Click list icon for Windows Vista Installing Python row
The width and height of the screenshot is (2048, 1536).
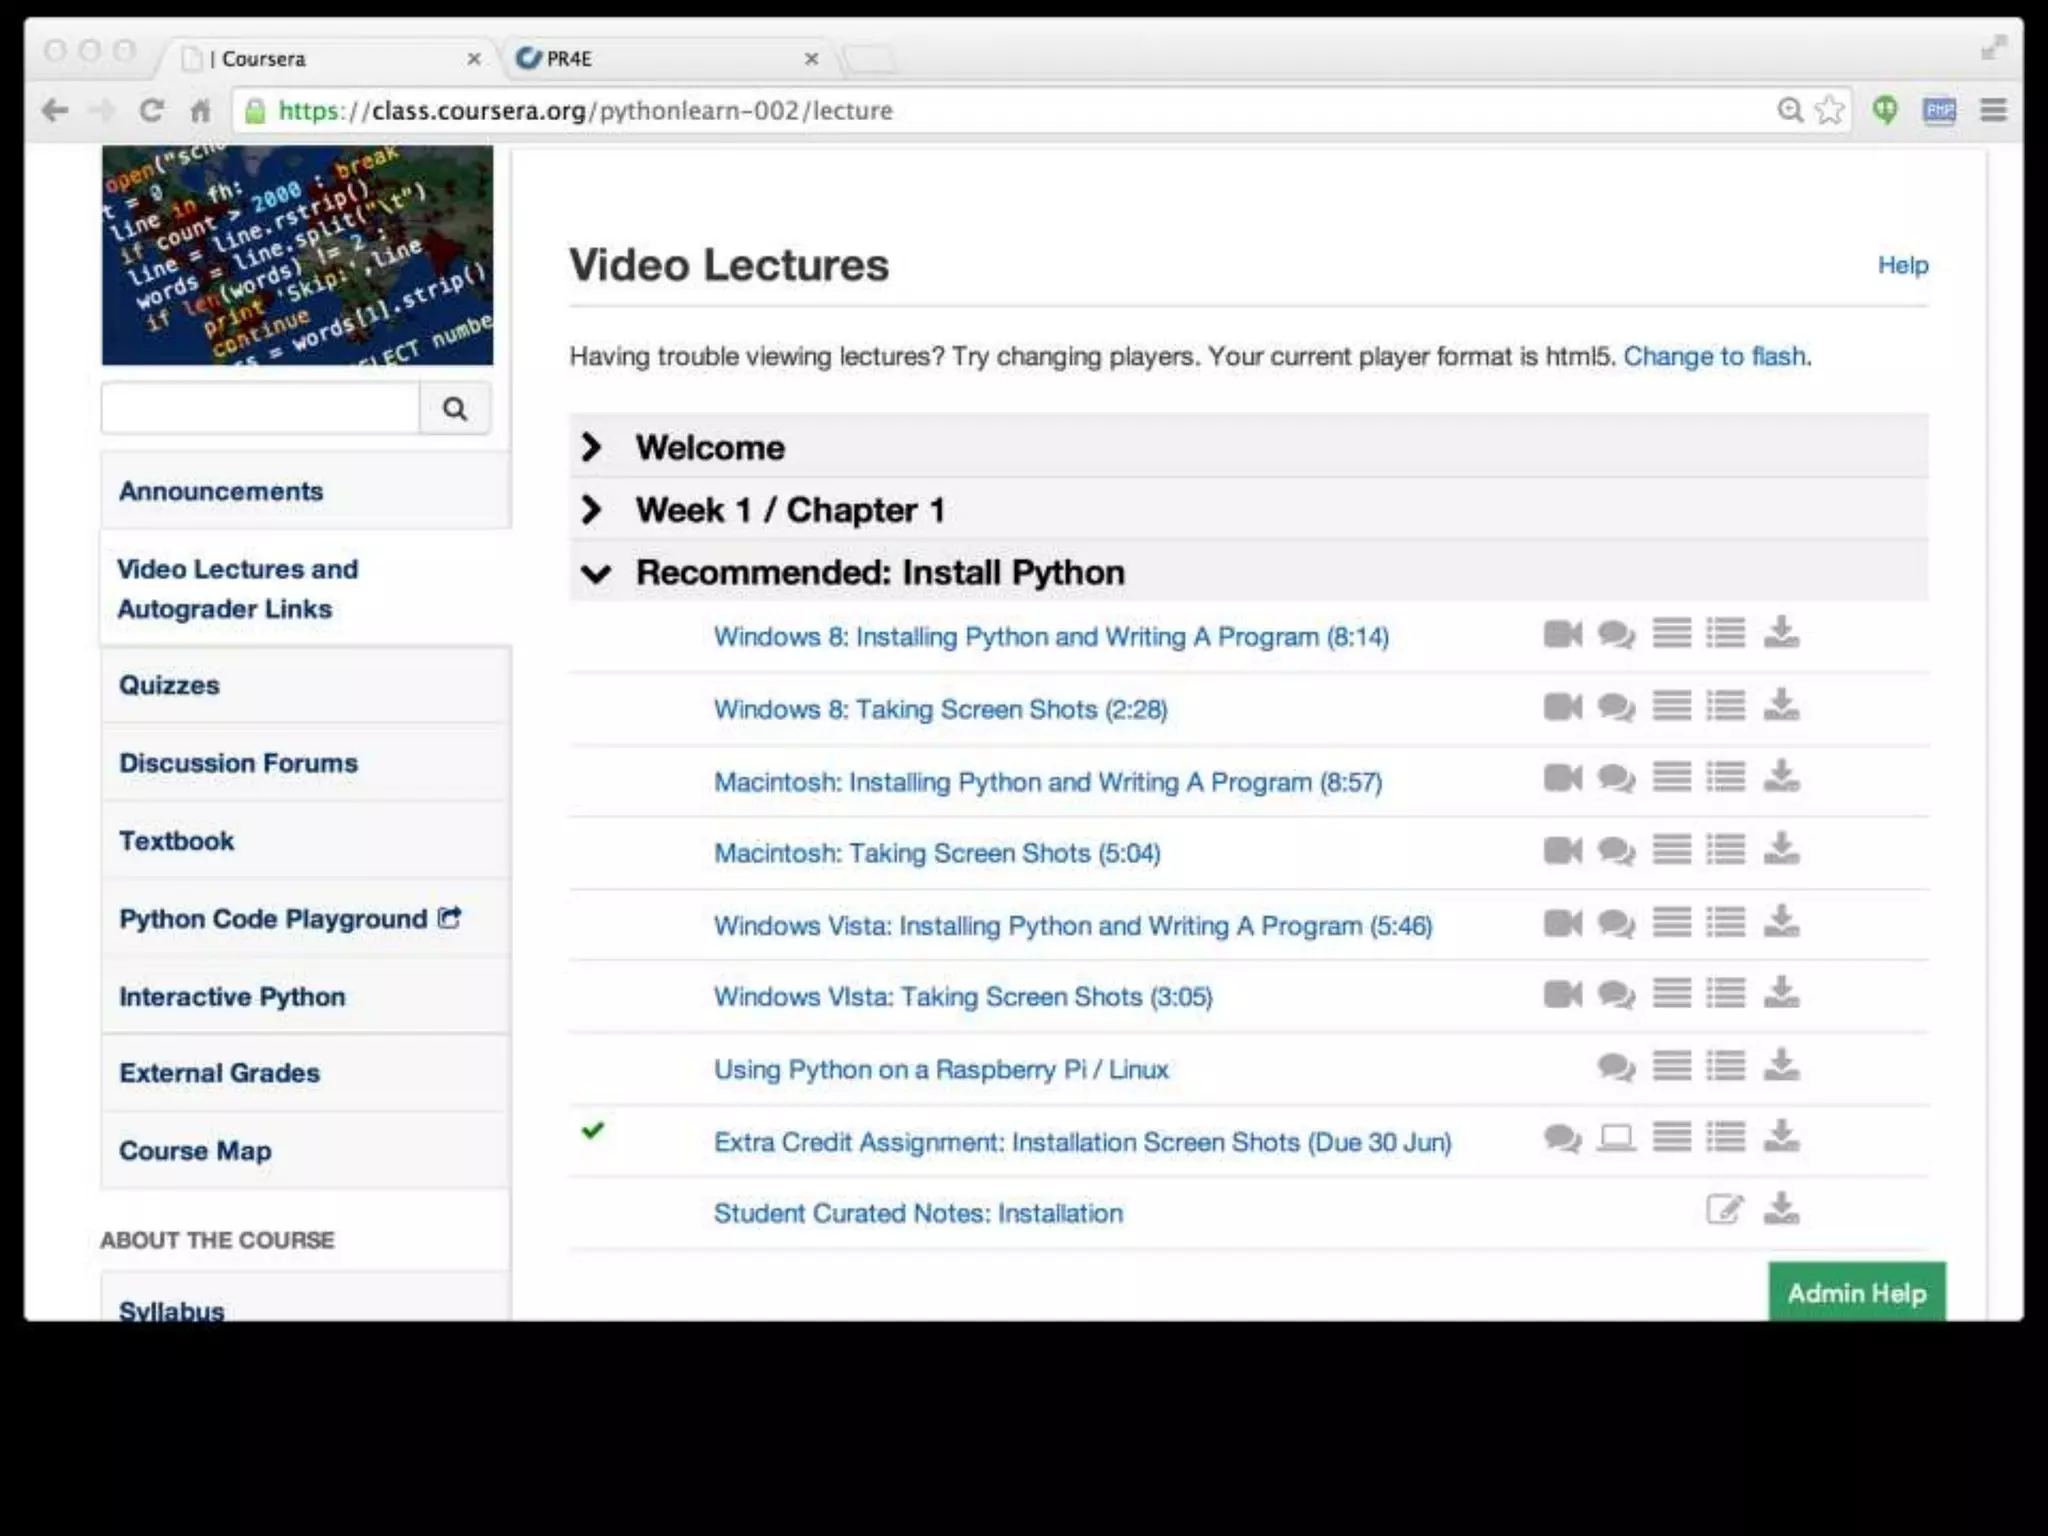(1726, 922)
